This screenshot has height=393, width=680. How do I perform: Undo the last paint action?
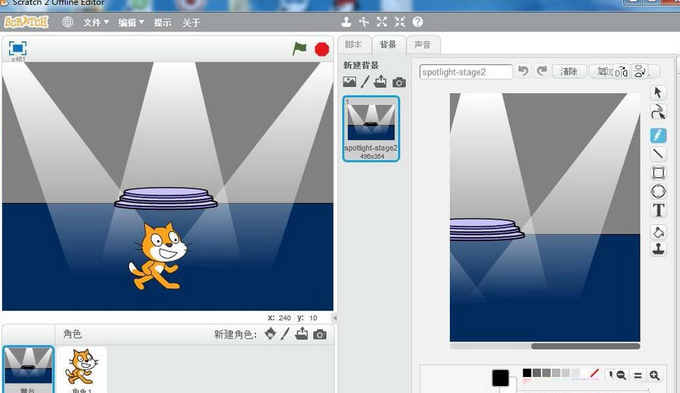pyautogui.click(x=523, y=71)
